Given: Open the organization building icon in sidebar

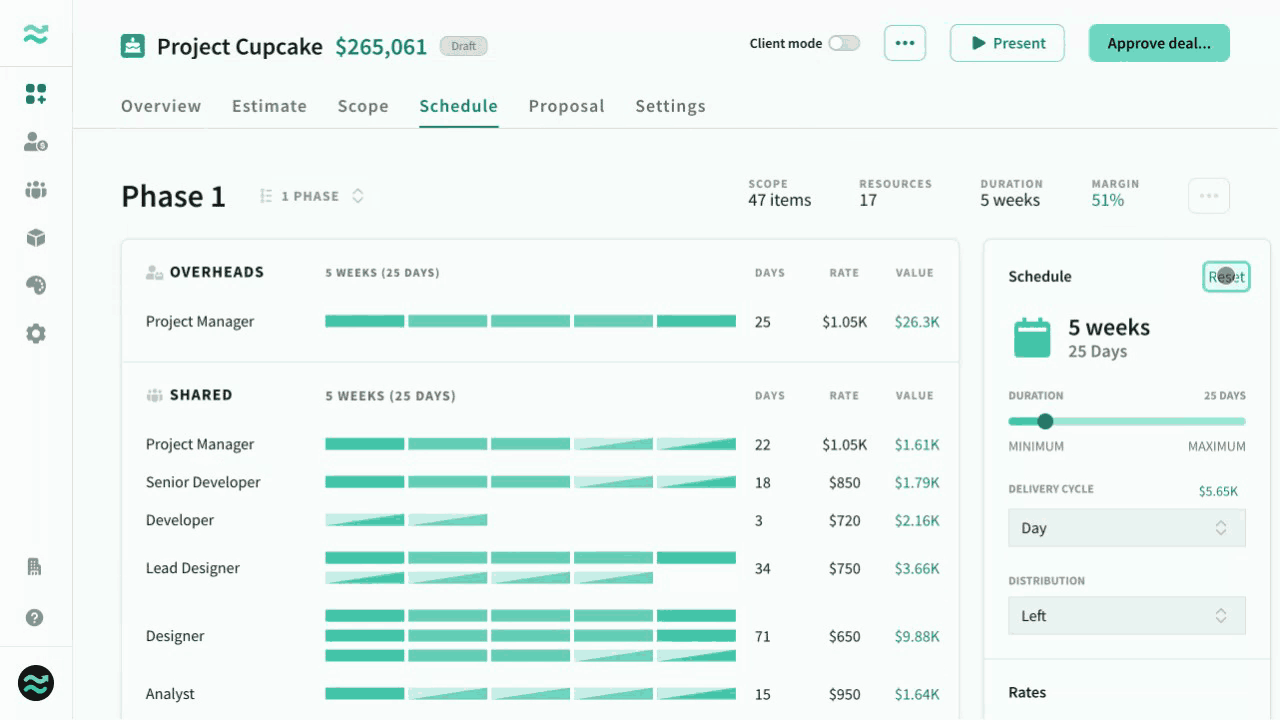Looking at the screenshot, I should [x=35, y=567].
